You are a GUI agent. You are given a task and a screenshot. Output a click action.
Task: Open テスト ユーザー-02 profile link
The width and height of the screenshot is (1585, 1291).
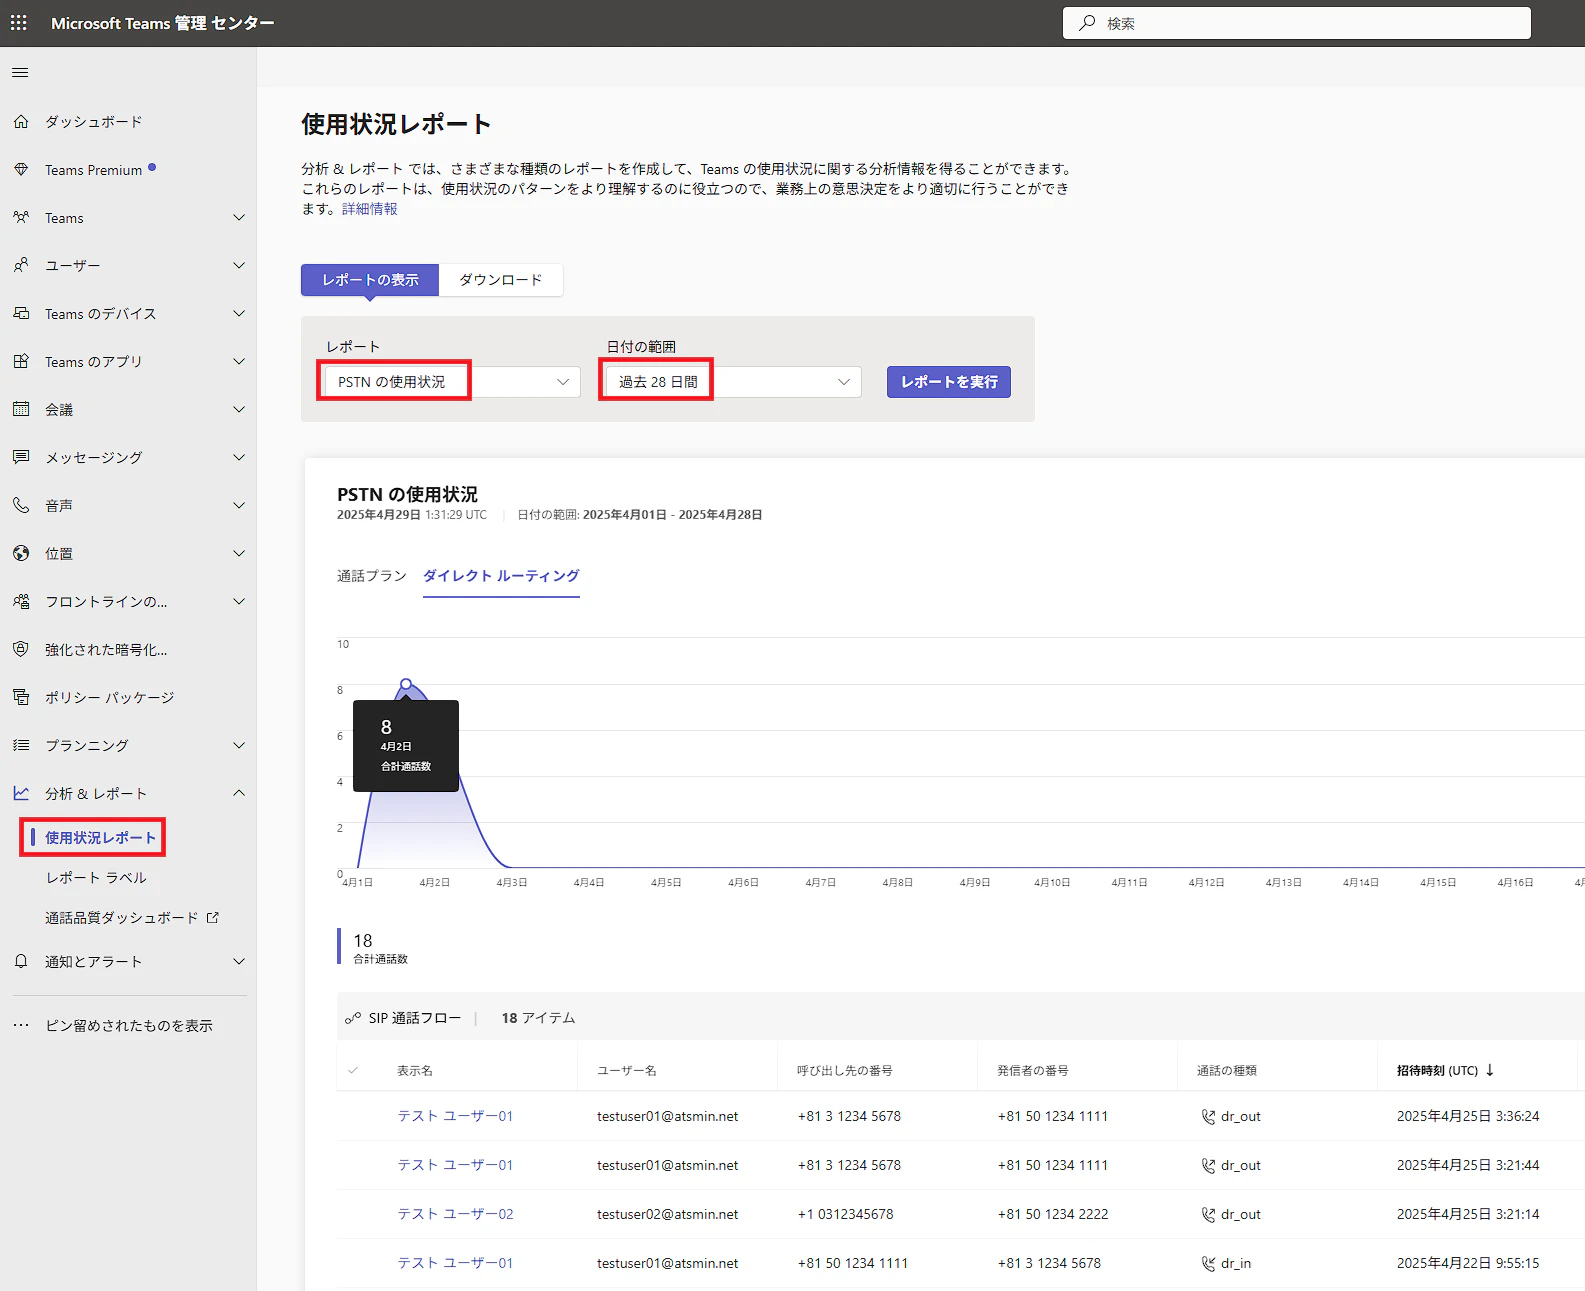pos(456,1215)
